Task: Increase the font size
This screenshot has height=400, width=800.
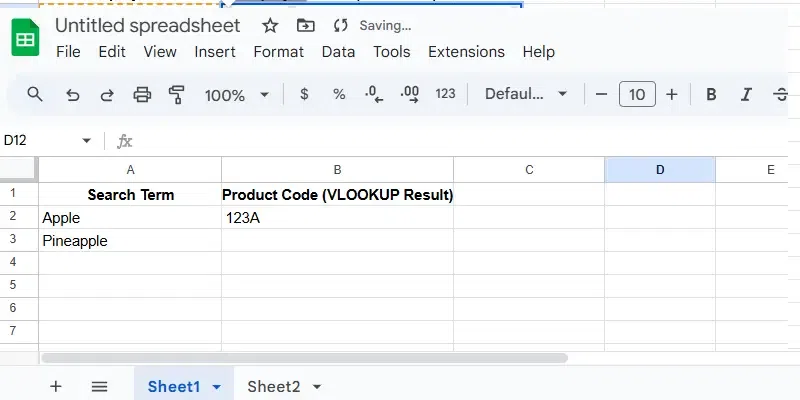Action: coord(671,95)
